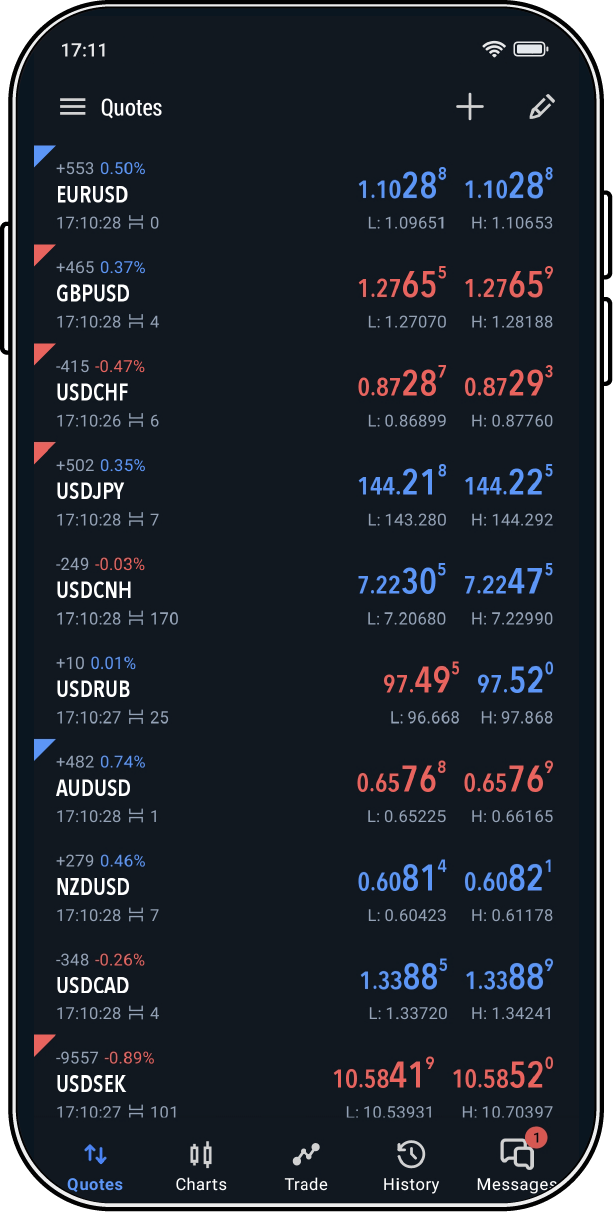Viewport: 613px width, 1227px height.
Task: Open Messages with the unread badge
Action: pos(517,1165)
